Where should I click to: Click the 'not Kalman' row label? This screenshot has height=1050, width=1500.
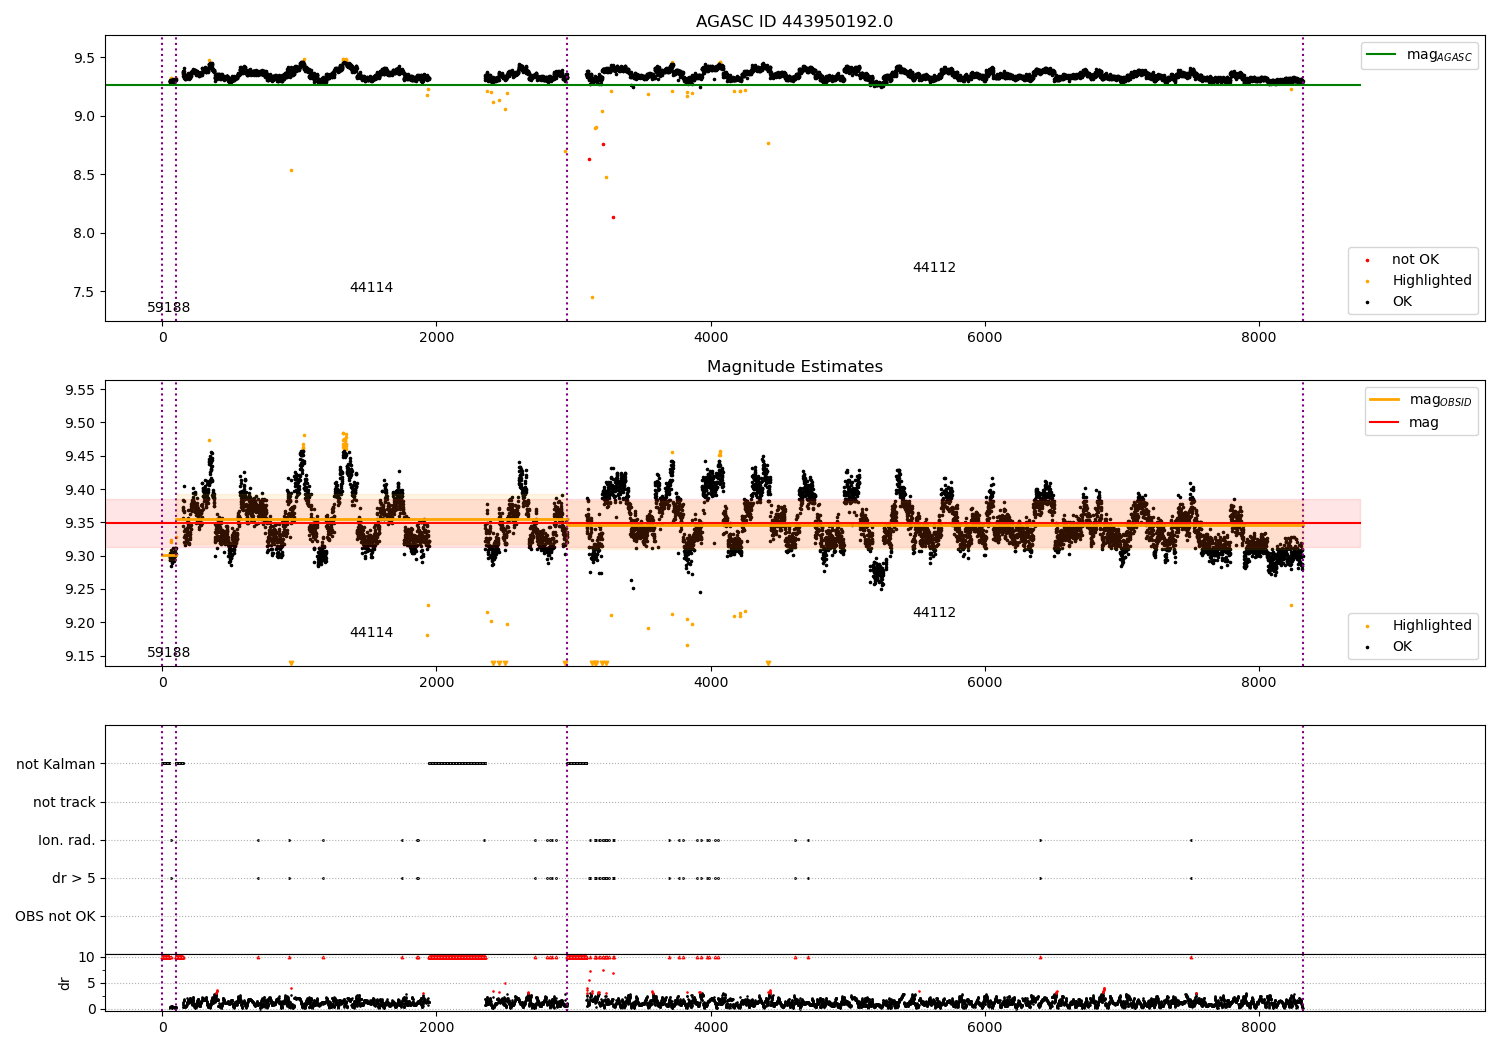56,765
